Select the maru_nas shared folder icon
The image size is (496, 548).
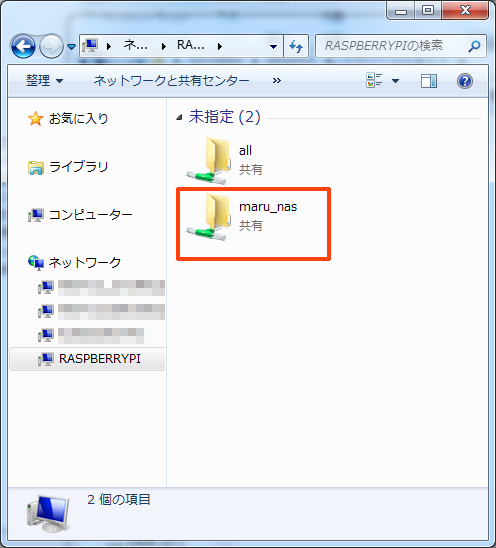coord(209,217)
